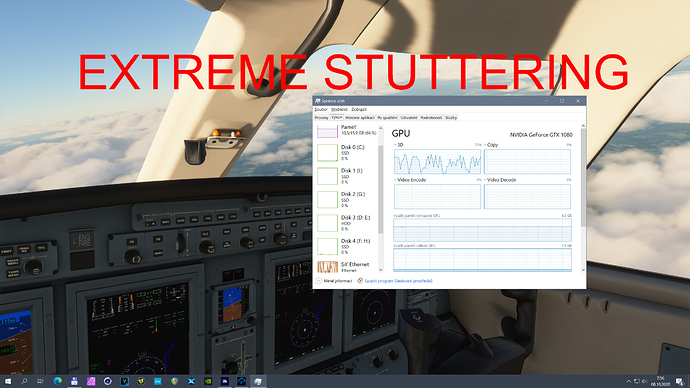
Task: Open Affinity Photo from taskbar
Action: [x=91, y=381]
